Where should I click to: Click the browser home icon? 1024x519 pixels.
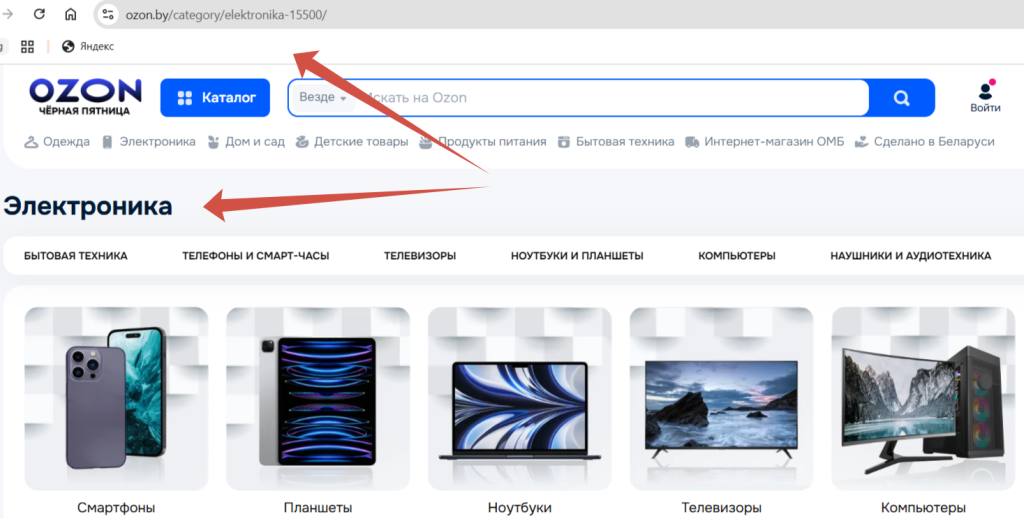pos(70,14)
